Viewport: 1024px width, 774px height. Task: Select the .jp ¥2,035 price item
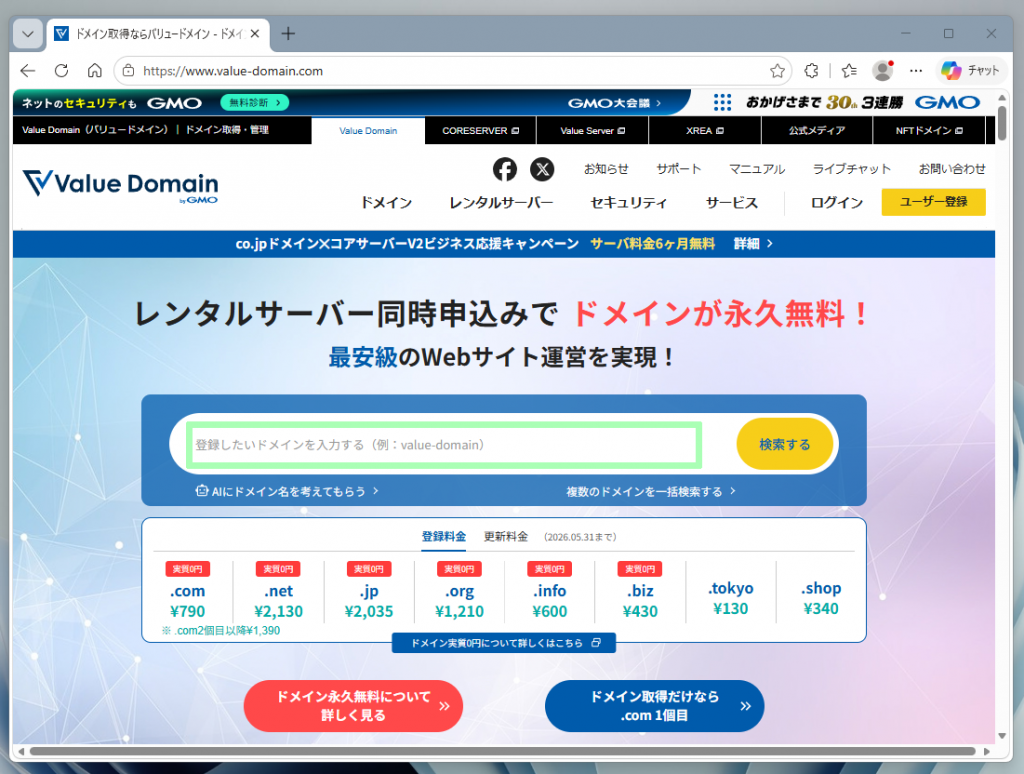(369, 592)
